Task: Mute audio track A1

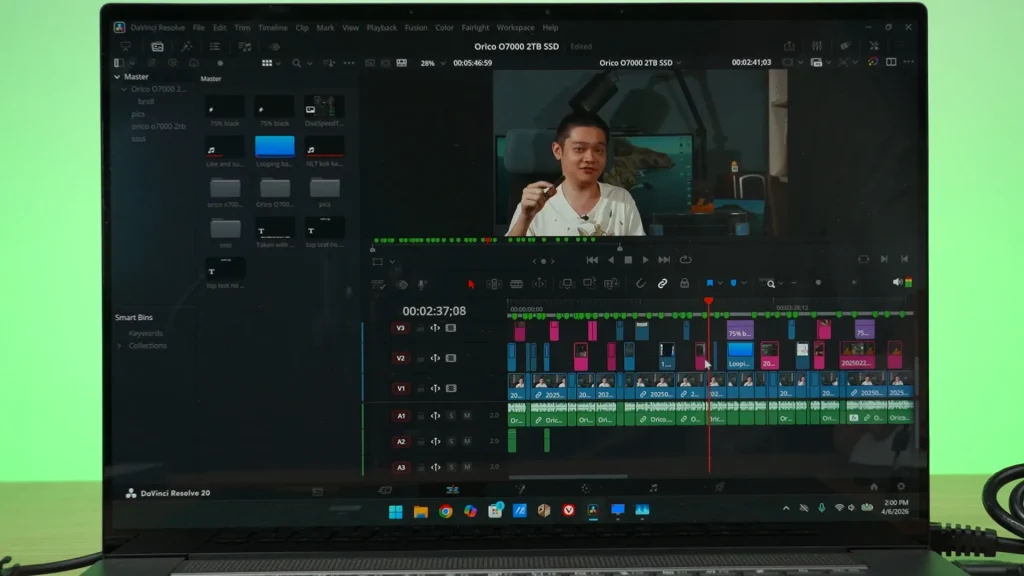Action: tap(467, 415)
